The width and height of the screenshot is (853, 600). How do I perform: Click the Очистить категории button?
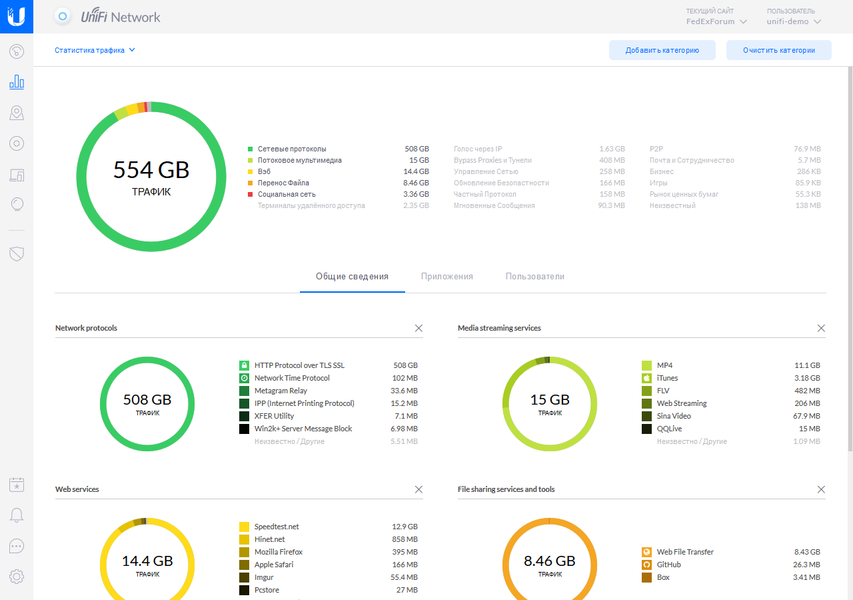[778, 50]
